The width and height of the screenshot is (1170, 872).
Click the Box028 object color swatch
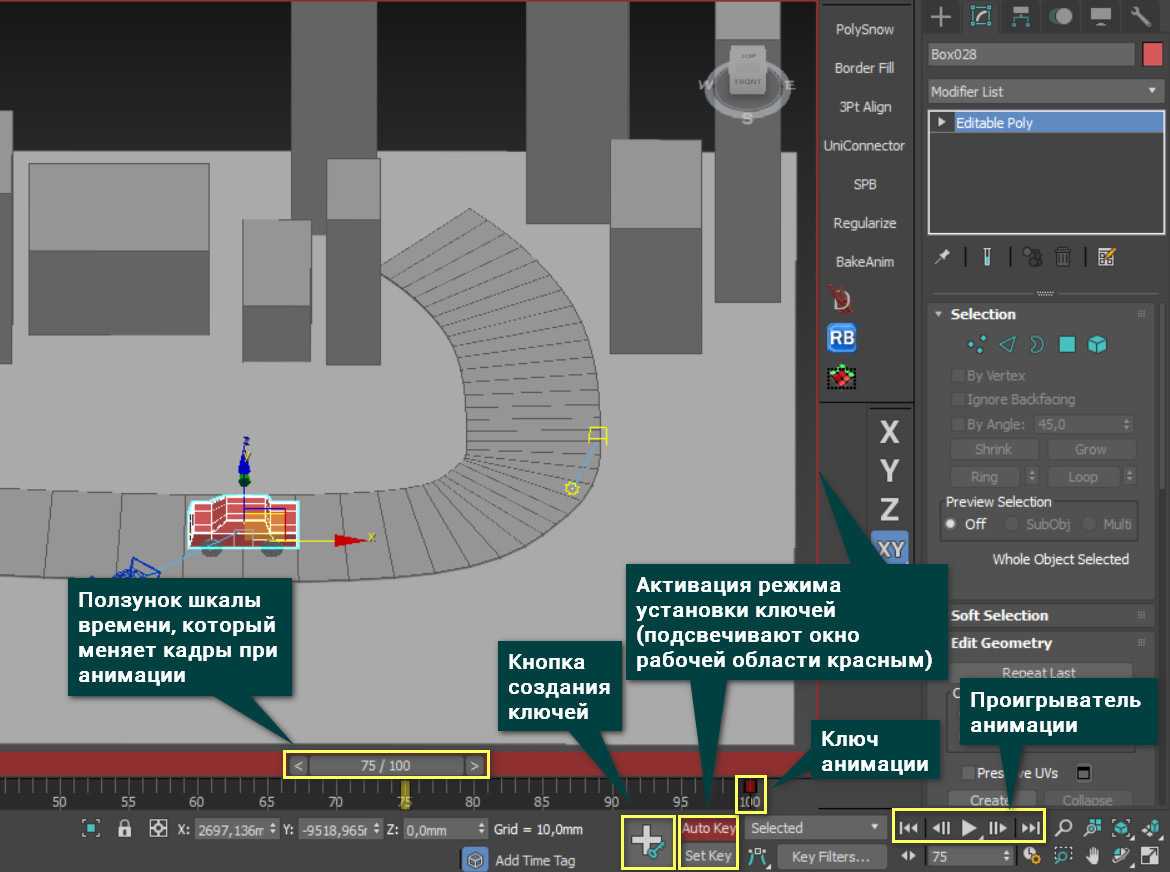pyautogui.click(x=1151, y=54)
